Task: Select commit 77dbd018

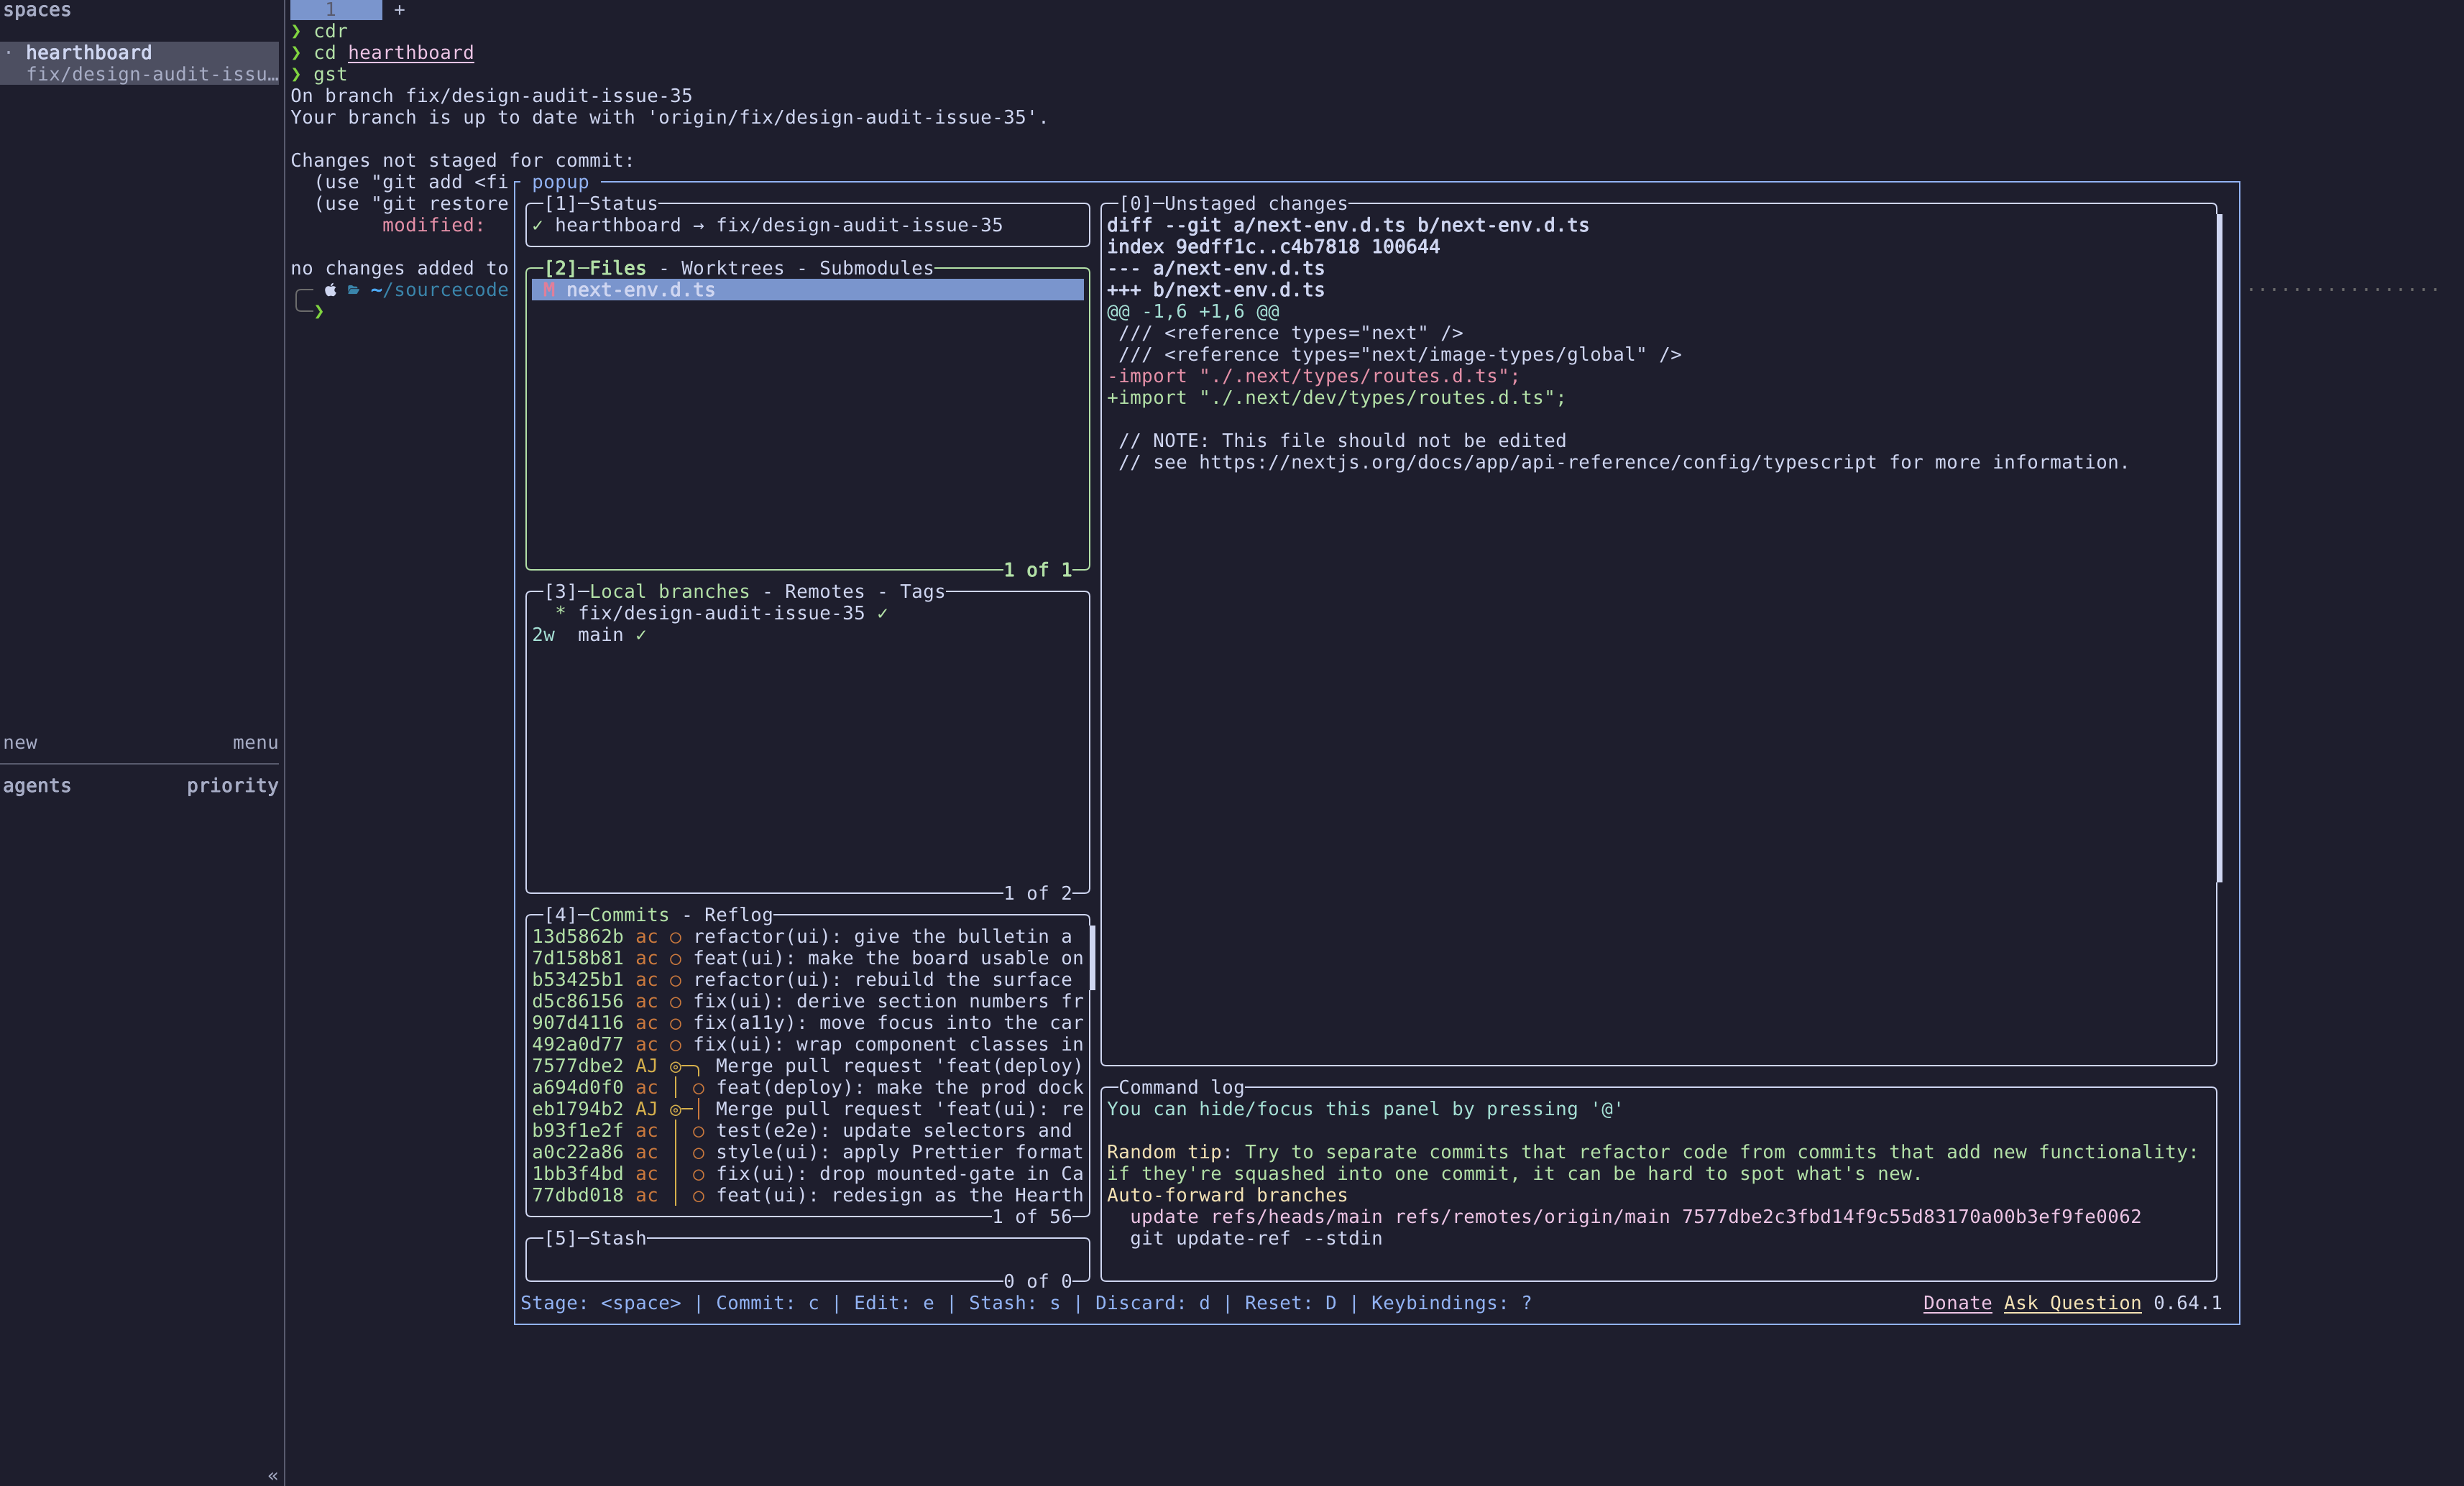Action: [x=807, y=1195]
